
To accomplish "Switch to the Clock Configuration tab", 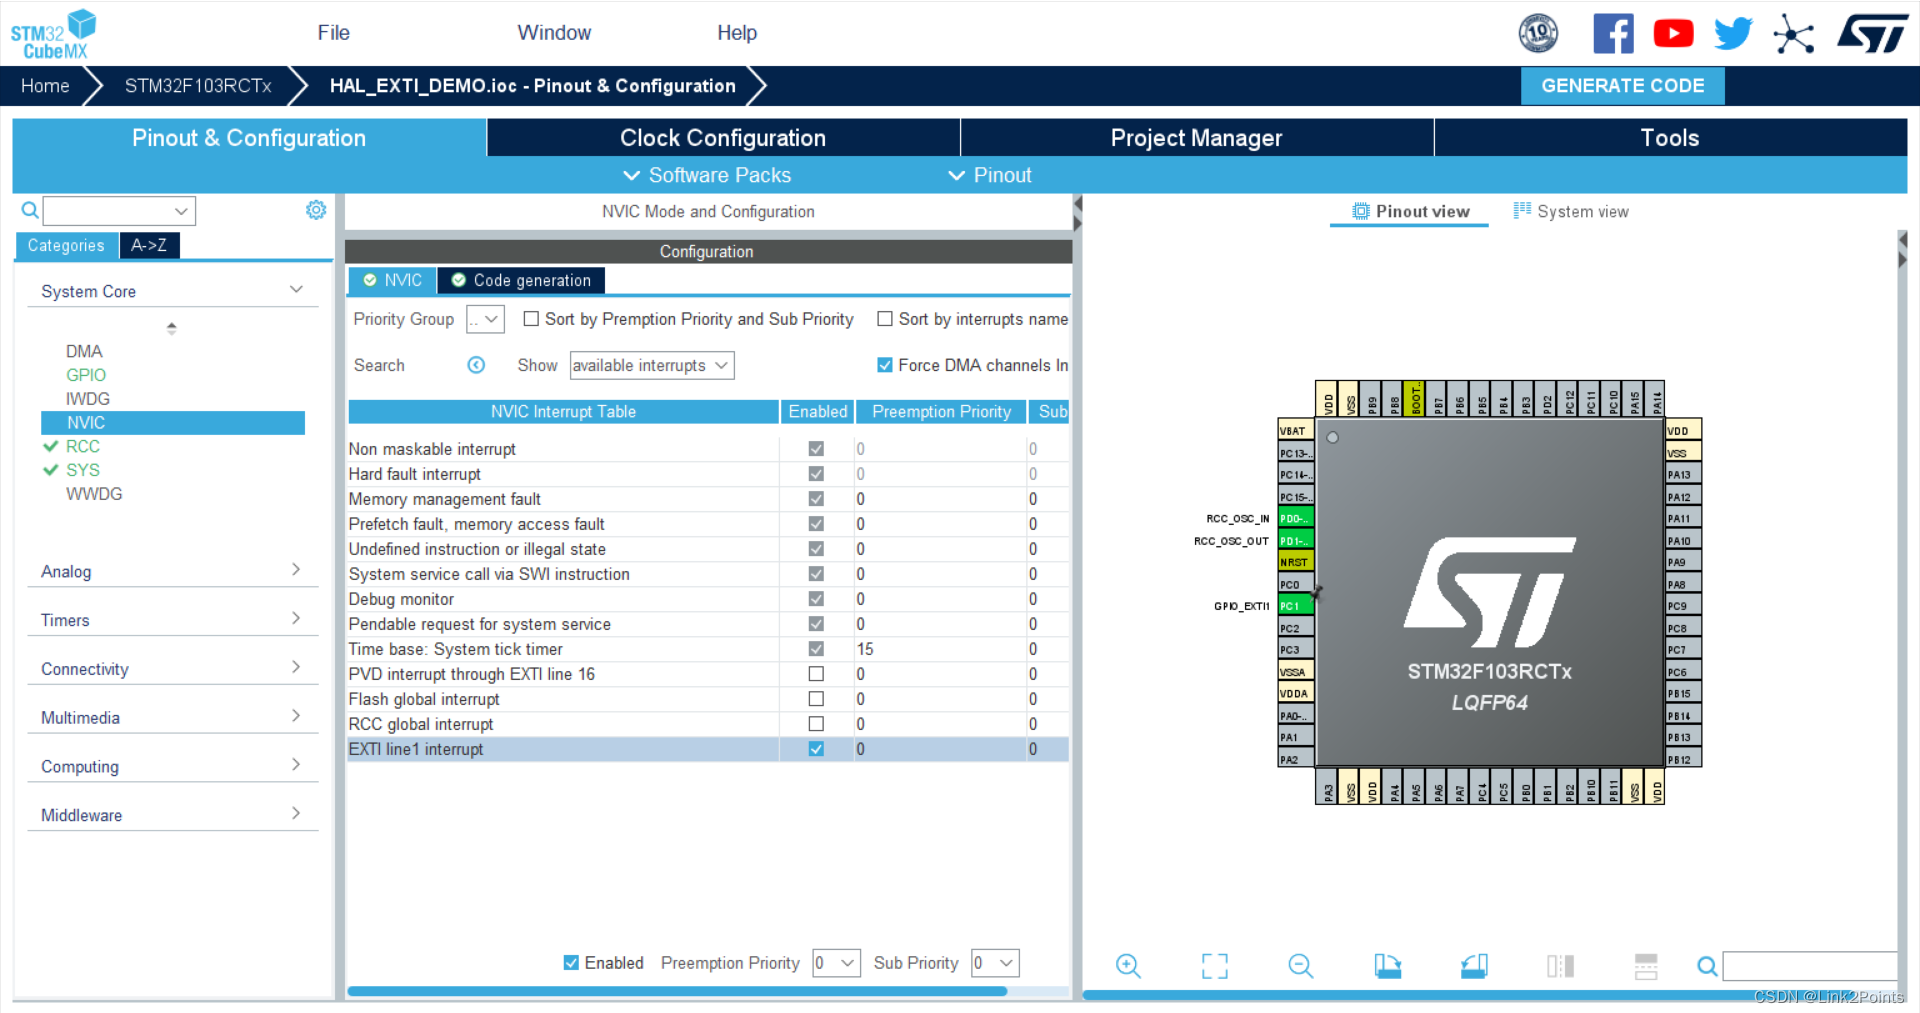I will 723,138.
